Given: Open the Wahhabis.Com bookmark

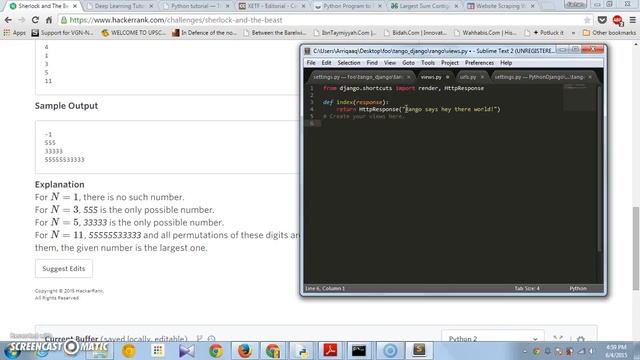Looking at the screenshot, I should [485, 33].
